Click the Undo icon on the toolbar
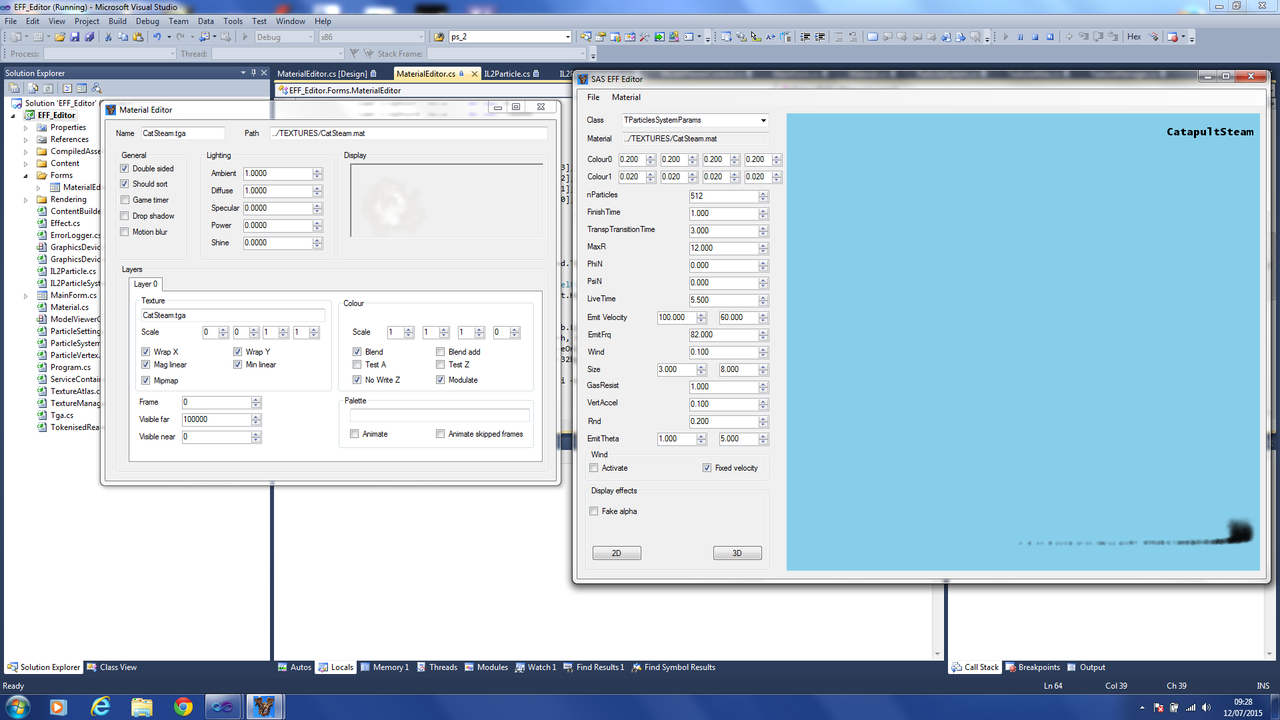This screenshot has width=1280, height=720. click(x=157, y=38)
